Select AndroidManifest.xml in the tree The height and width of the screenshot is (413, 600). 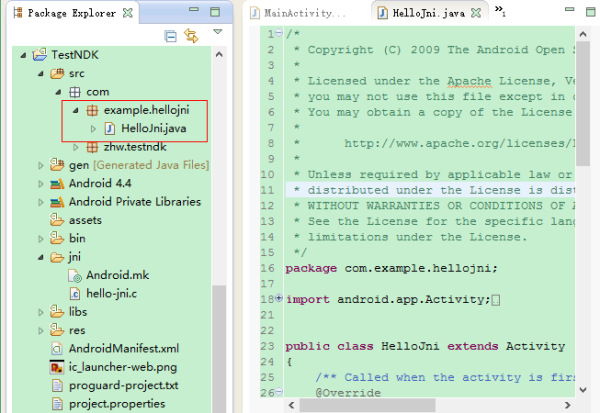124,349
